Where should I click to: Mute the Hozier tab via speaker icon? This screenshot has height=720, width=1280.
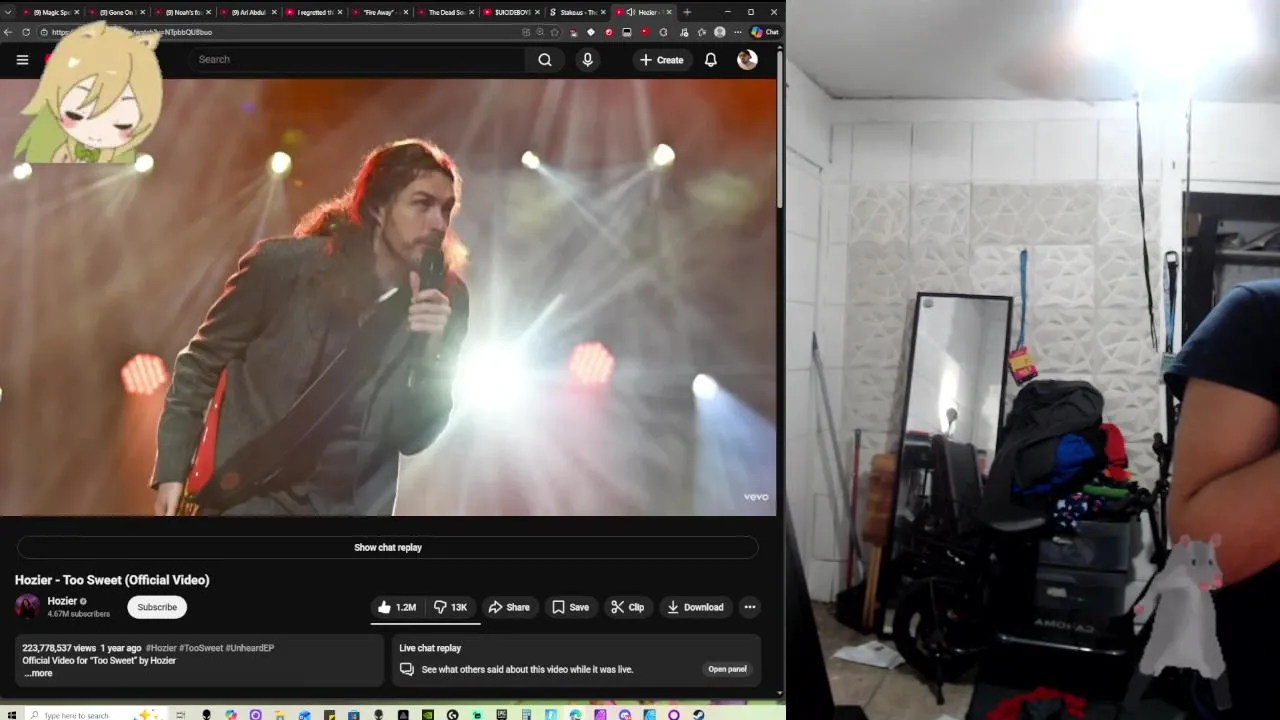point(631,12)
